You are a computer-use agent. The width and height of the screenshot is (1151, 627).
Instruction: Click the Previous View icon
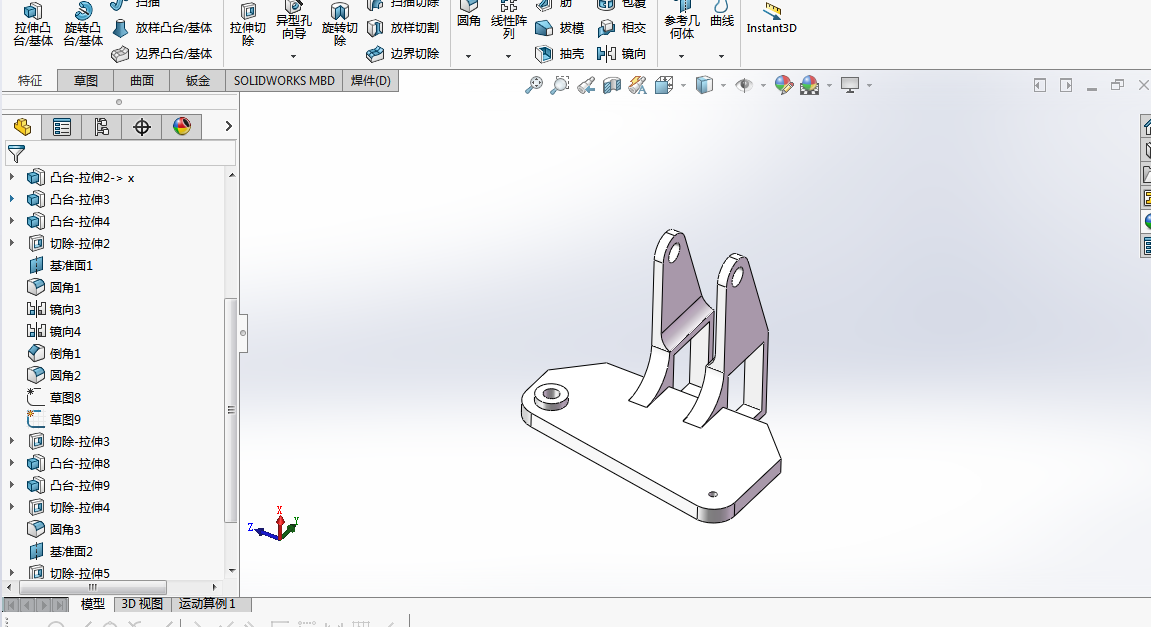tap(586, 85)
